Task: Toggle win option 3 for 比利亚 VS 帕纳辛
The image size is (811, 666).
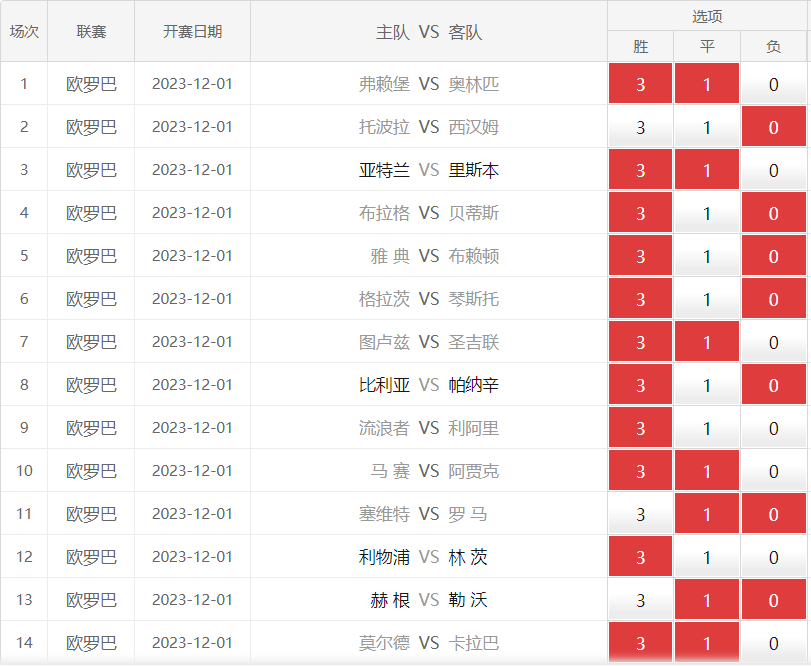Action: click(x=640, y=384)
